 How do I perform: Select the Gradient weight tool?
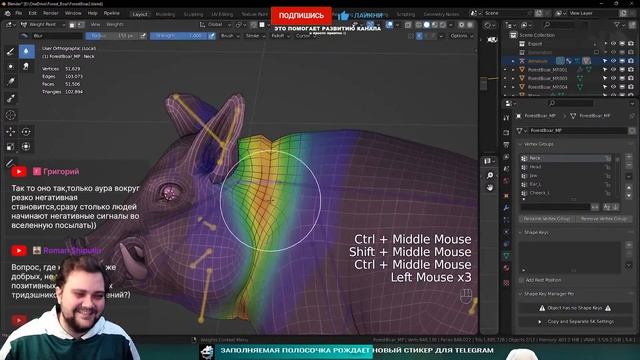(x=11, y=82)
